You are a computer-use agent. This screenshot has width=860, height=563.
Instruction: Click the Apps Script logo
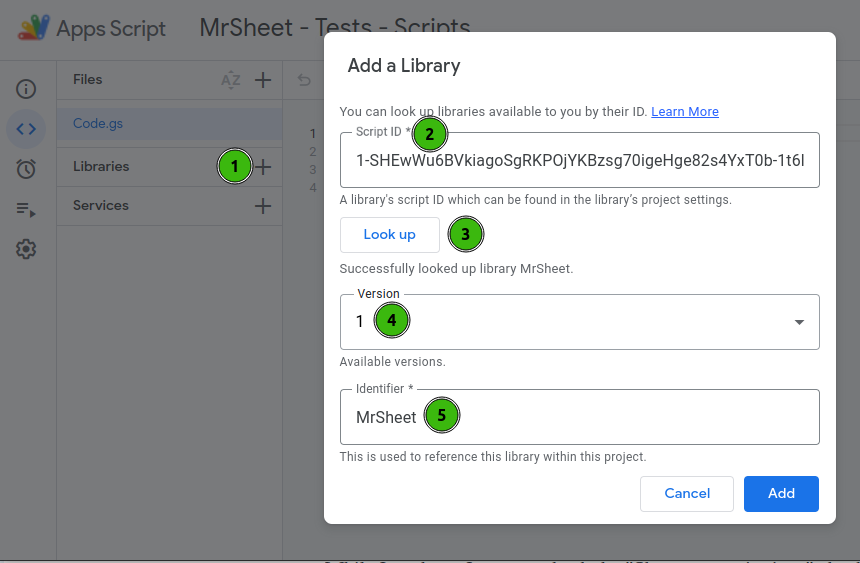click(x=34, y=27)
